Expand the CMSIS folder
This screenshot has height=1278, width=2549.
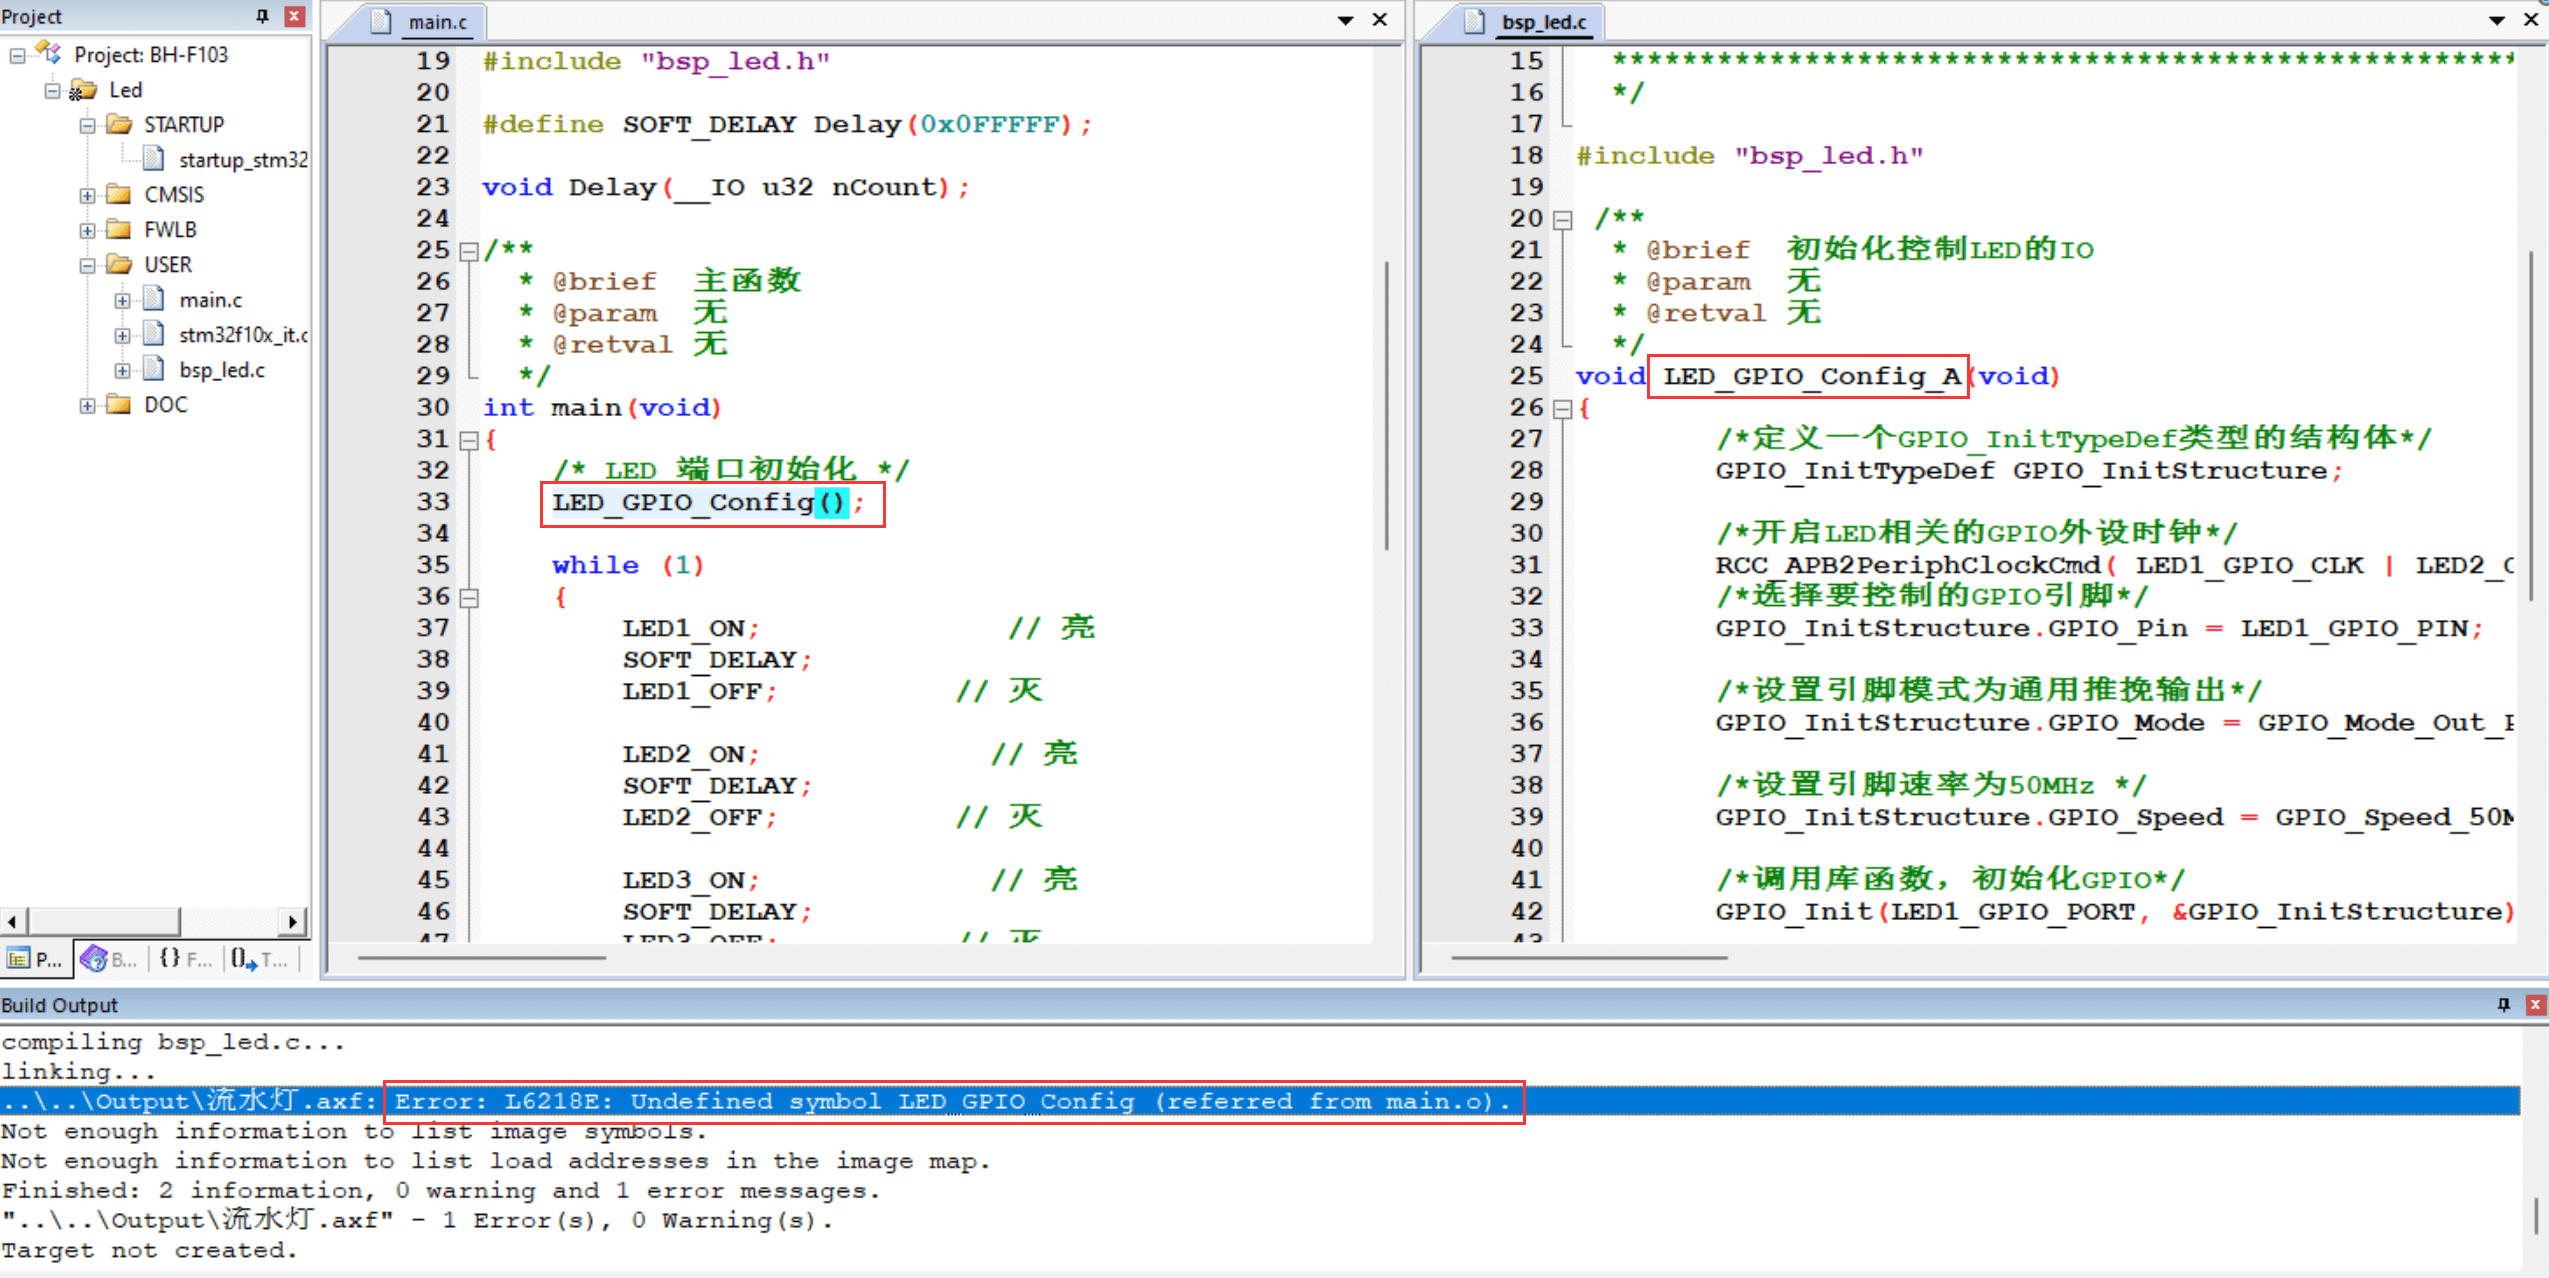(88, 195)
